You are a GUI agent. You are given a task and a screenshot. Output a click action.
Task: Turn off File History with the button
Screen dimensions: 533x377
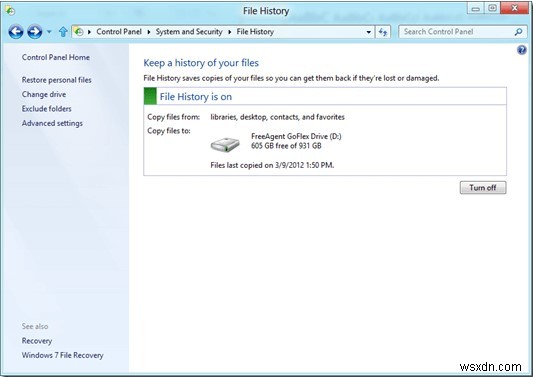pyautogui.click(x=483, y=188)
